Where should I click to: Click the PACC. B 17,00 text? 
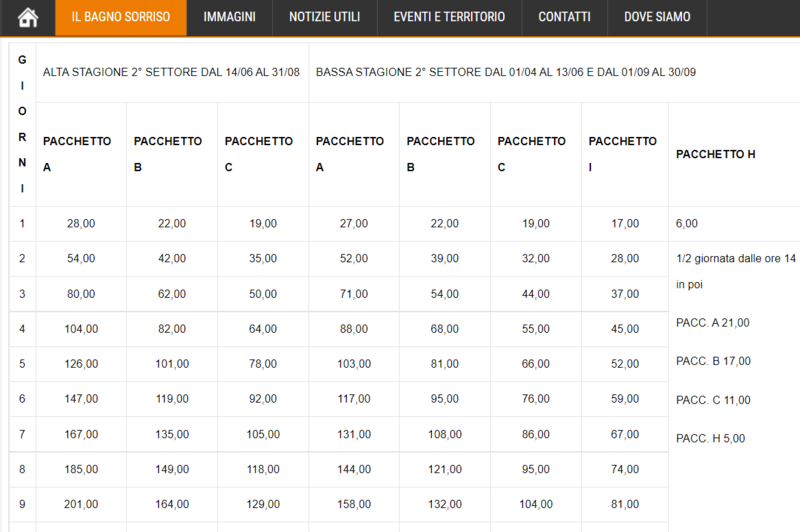pyautogui.click(x=712, y=361)
